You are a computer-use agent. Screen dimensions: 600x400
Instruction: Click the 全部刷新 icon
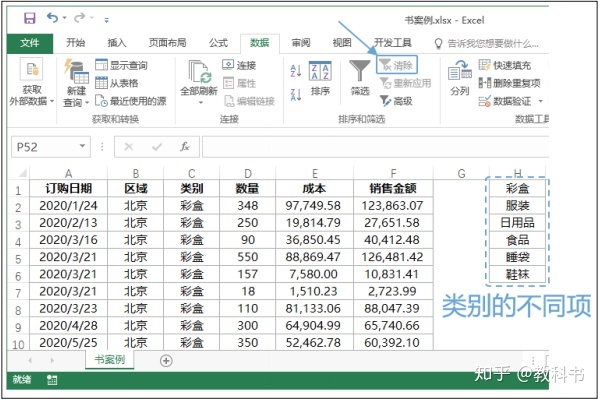[x=199, y=72]
